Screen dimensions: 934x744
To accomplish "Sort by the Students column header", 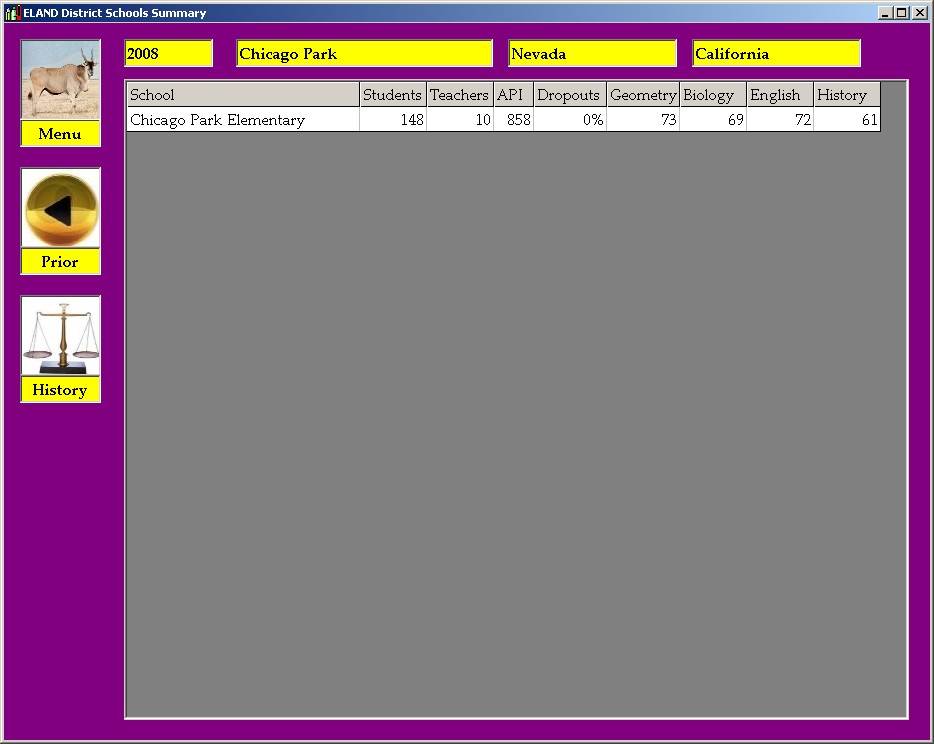I will pos(392,95).
